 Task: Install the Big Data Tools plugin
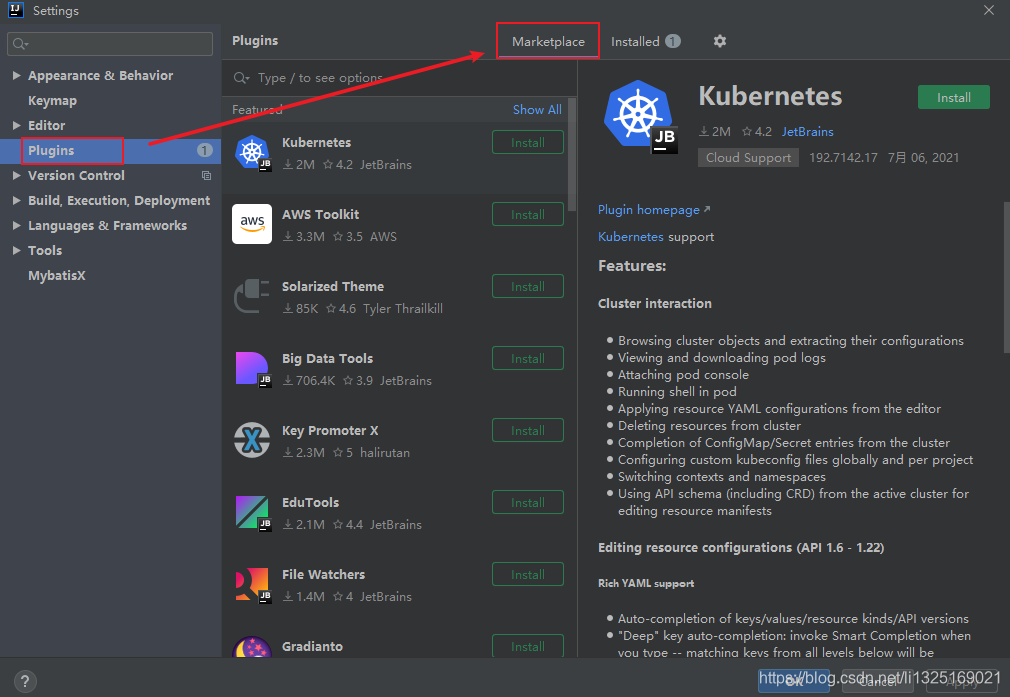[x=528, y=358]
